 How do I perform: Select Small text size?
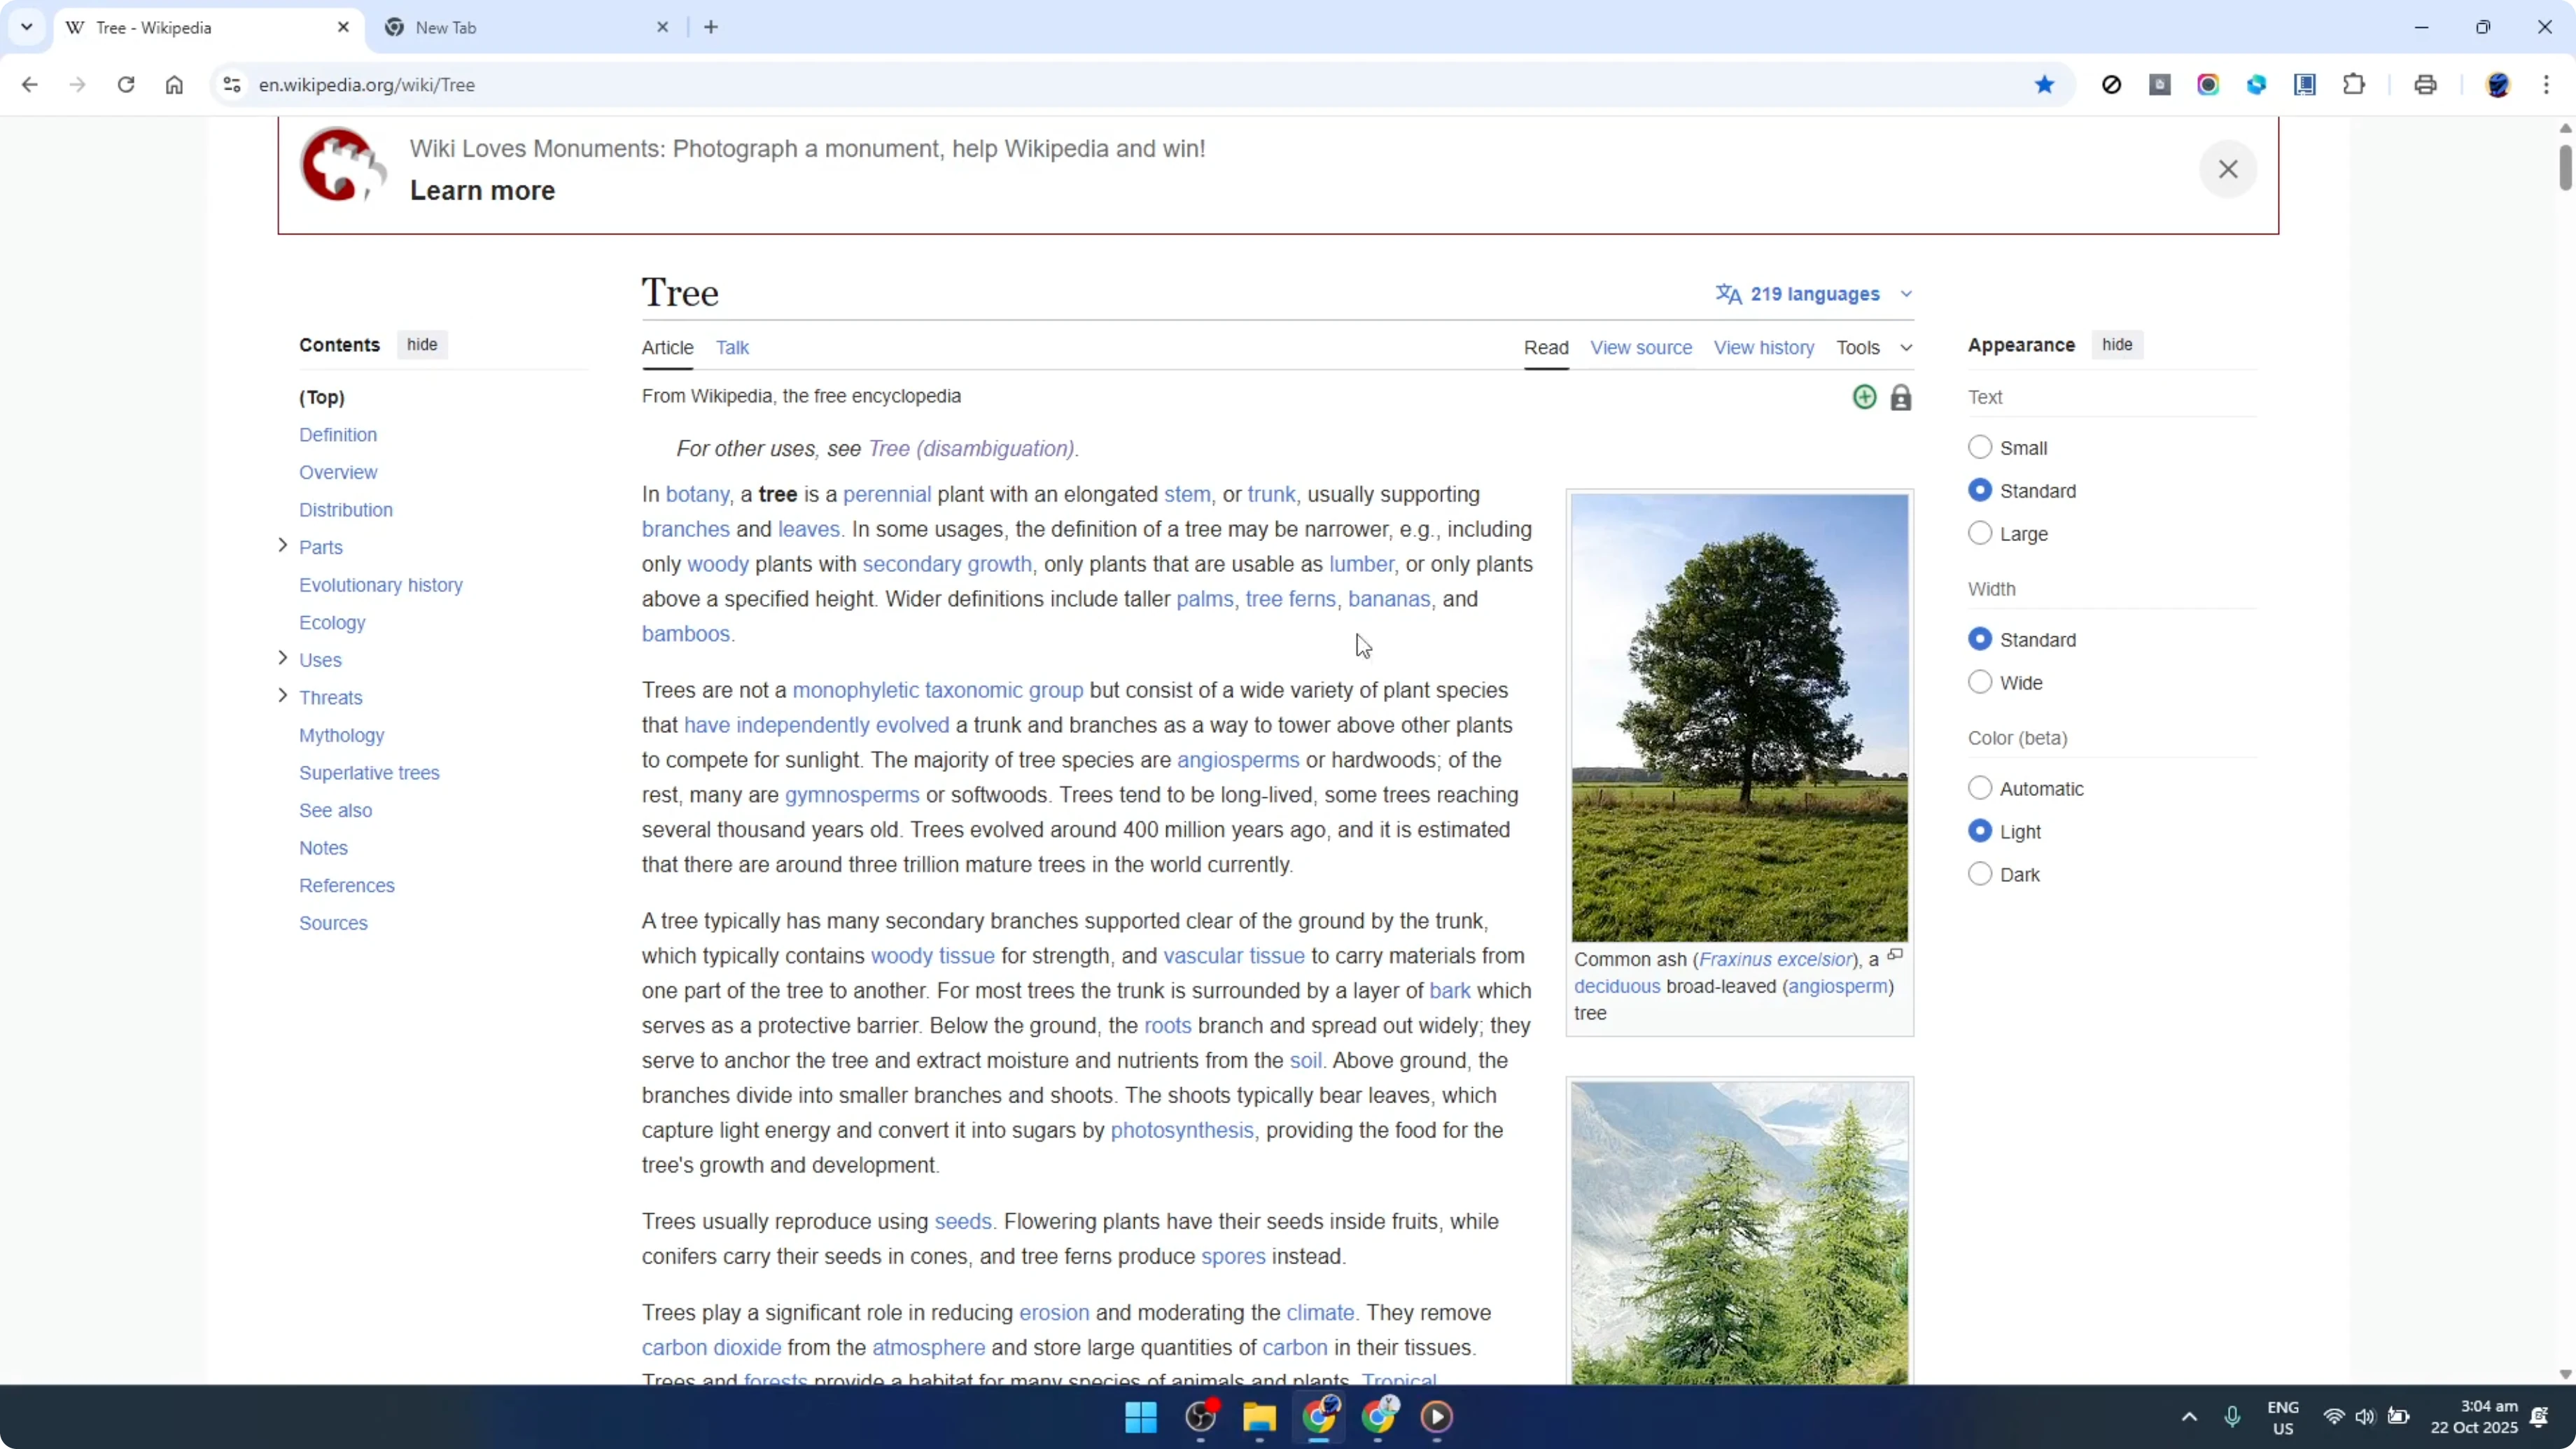tap(1980, 447)
